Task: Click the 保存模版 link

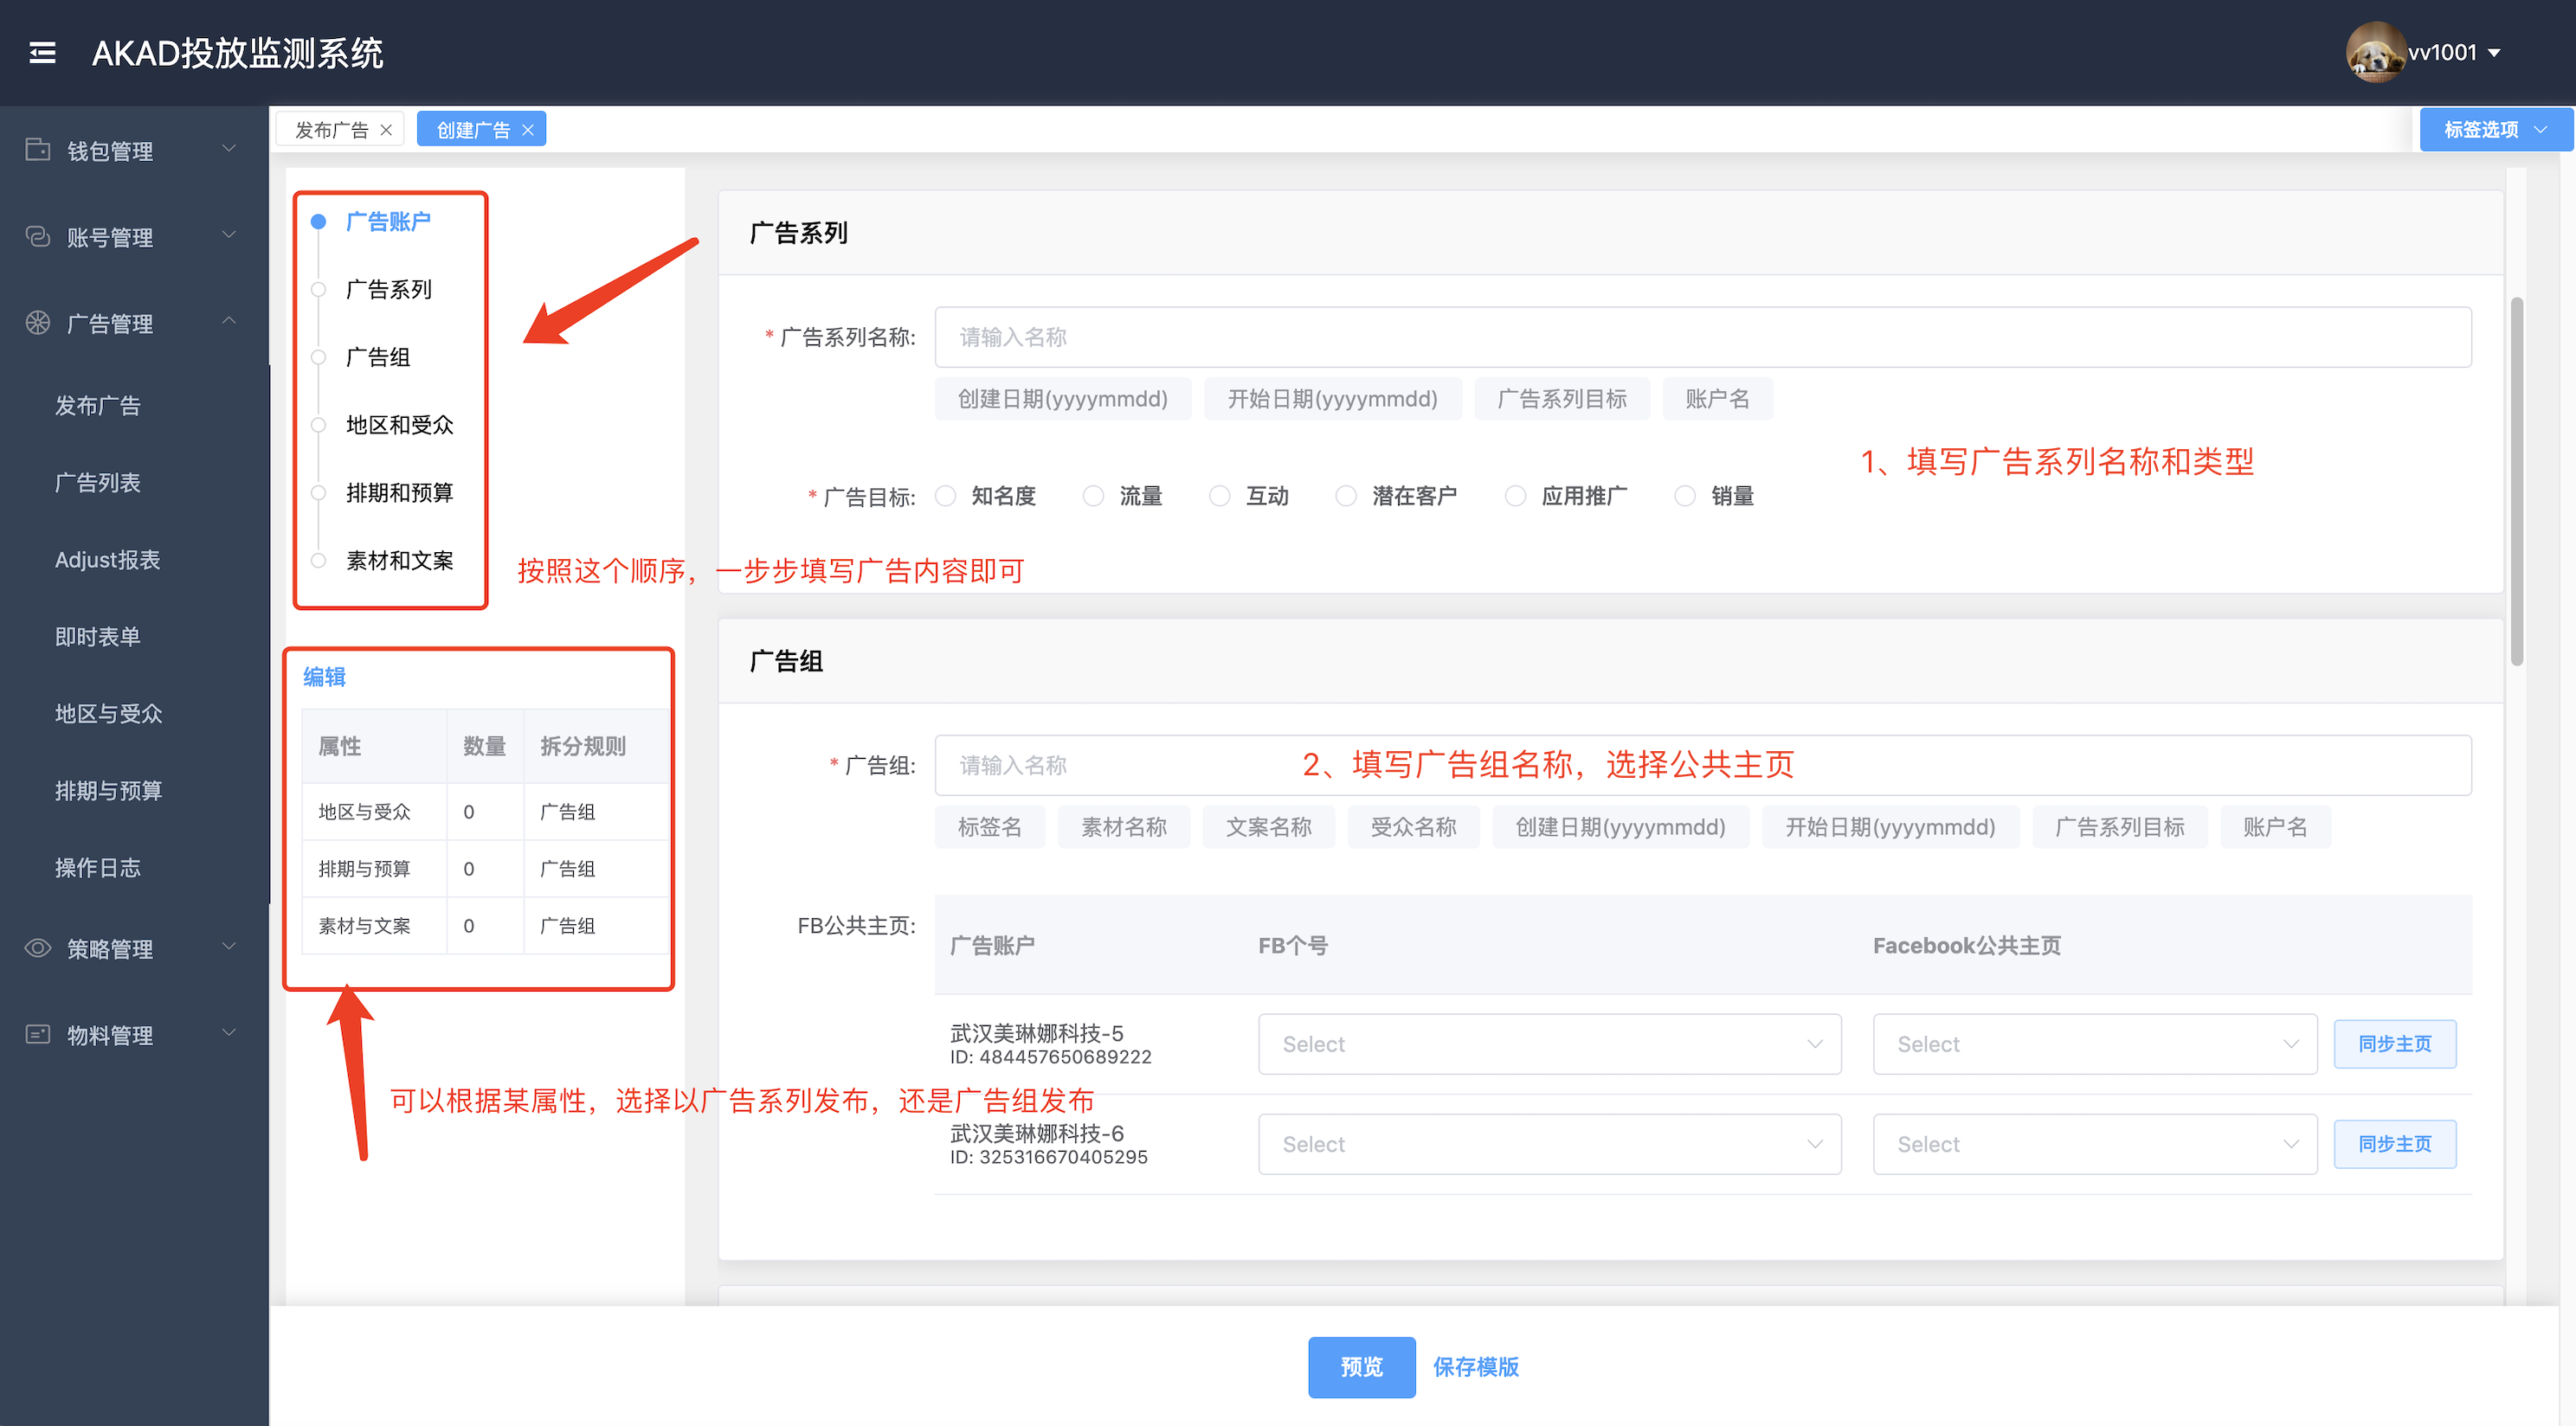Action: coord(1475,1366)
